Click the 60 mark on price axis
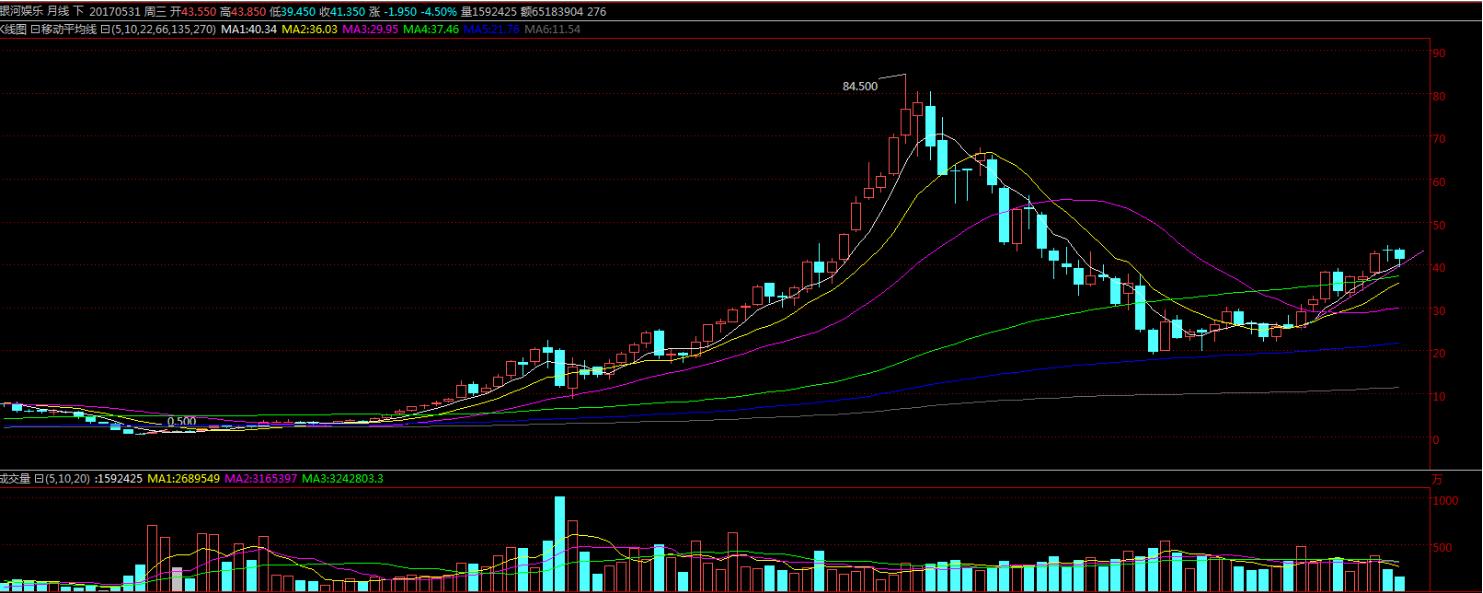This screenshot has width=1483, height=593. click(x=1439, y=182)
